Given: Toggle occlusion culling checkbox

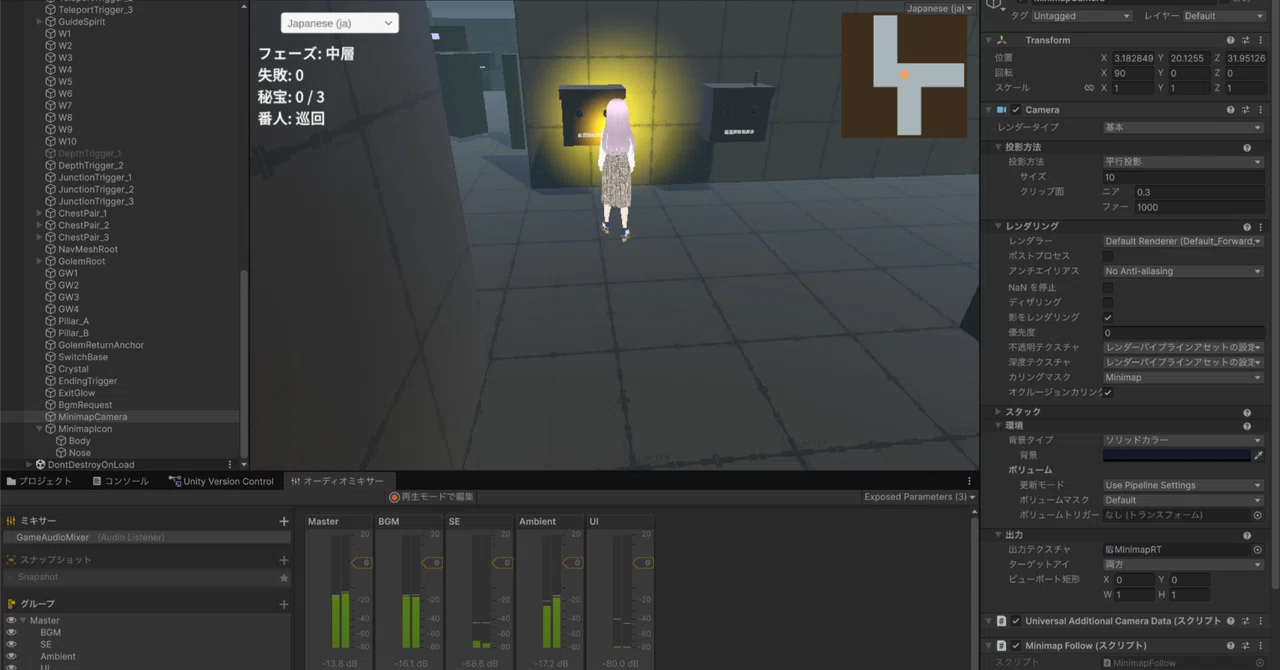Looking at the screenshot, I should [x=1108, y=392].
